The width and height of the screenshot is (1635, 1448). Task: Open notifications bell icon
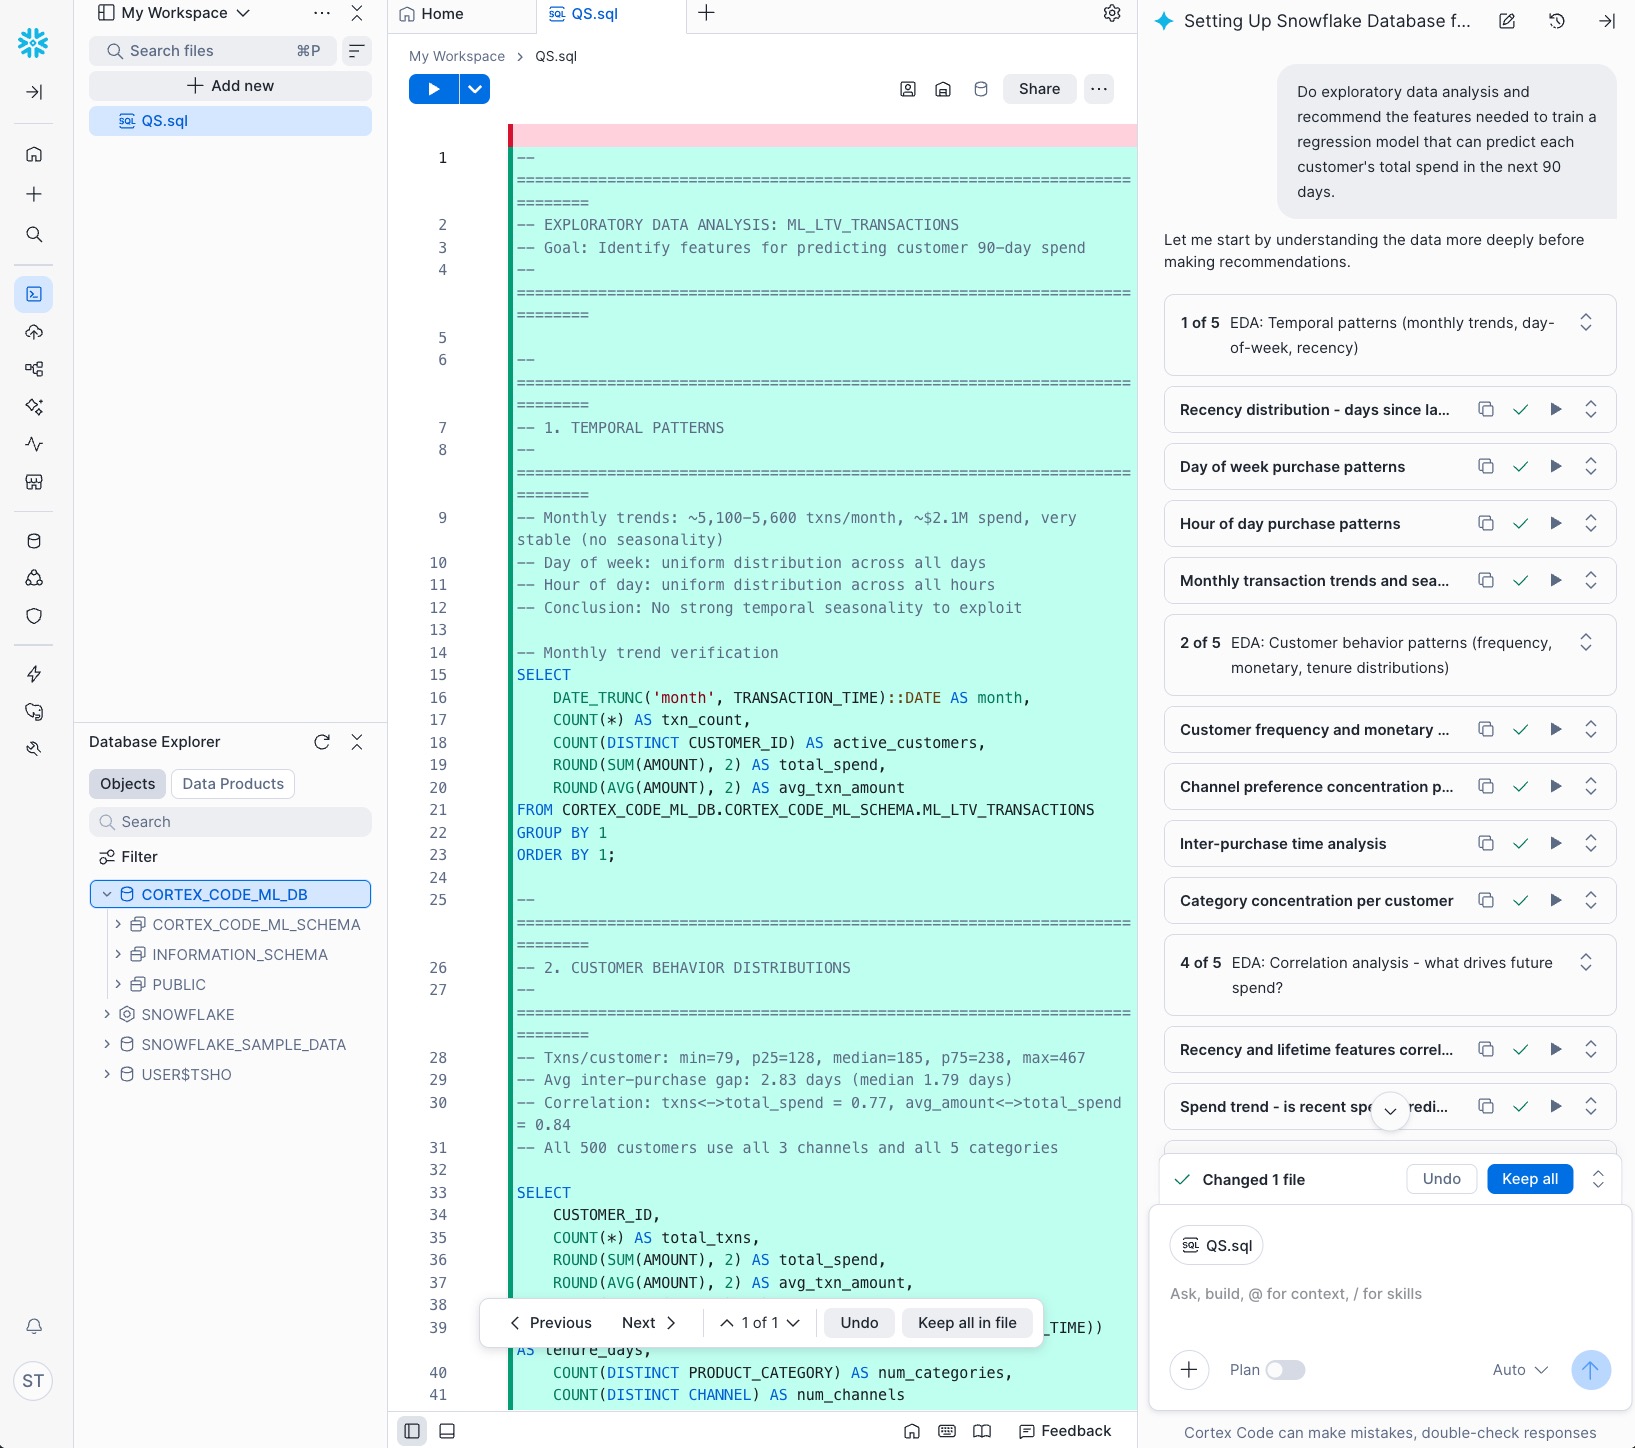tap(34, 1326)
